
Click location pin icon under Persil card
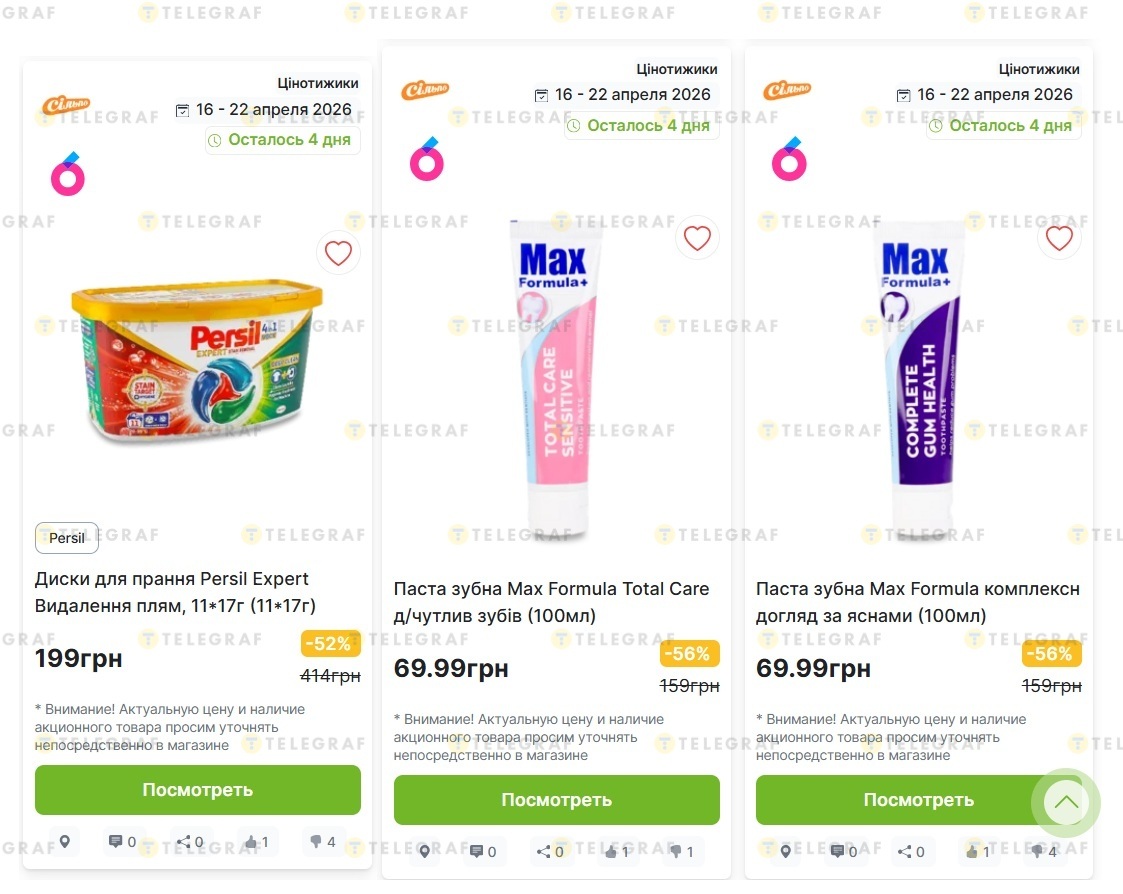tap(65, 842)
